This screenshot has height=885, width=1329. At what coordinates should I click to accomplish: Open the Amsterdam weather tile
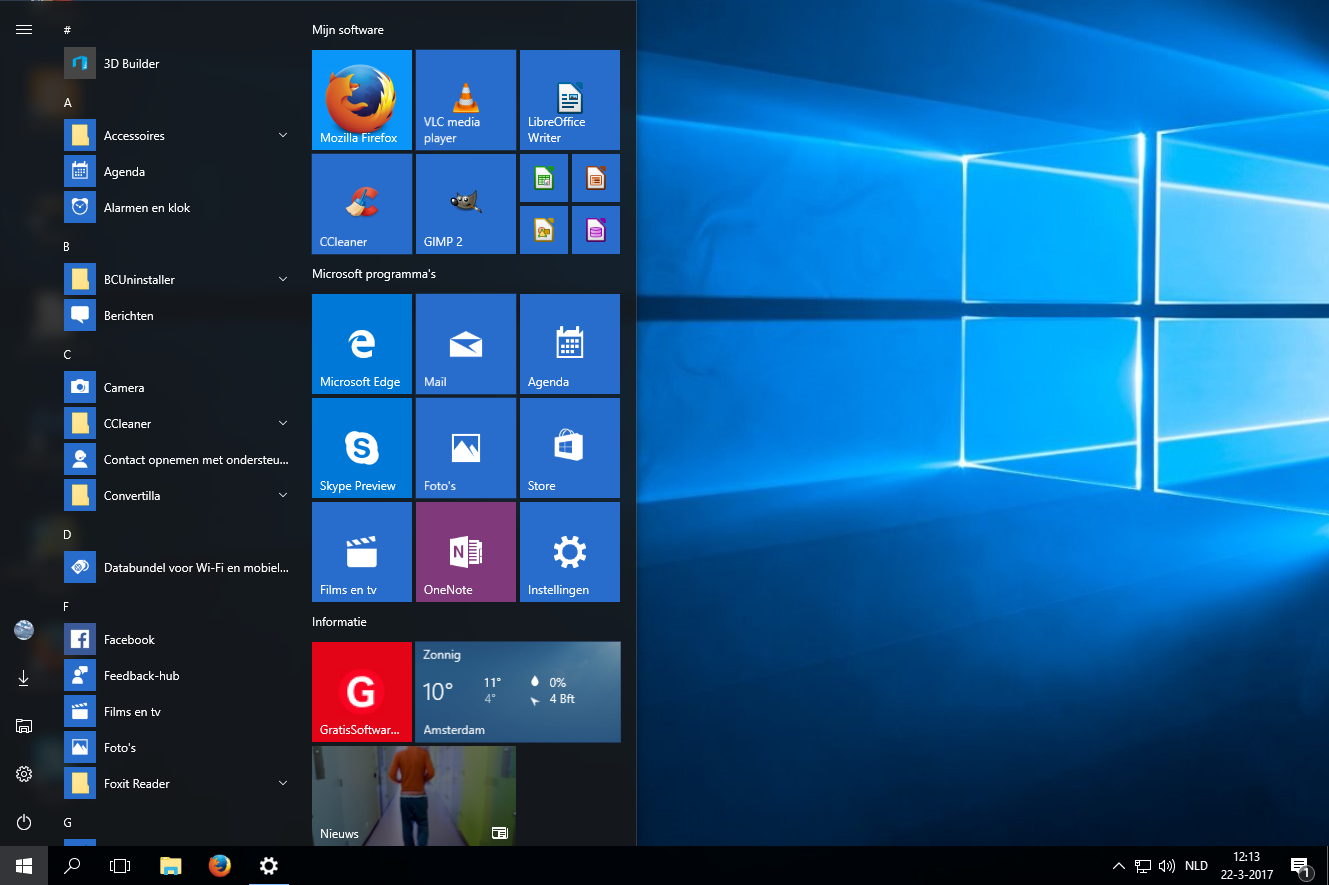tap(517, 692)
